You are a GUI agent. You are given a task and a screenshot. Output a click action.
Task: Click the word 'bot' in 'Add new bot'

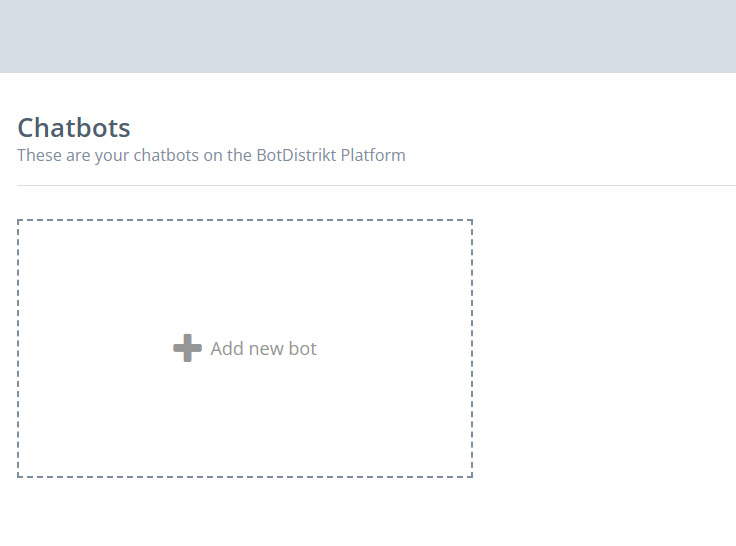click(x=302, y=349)
